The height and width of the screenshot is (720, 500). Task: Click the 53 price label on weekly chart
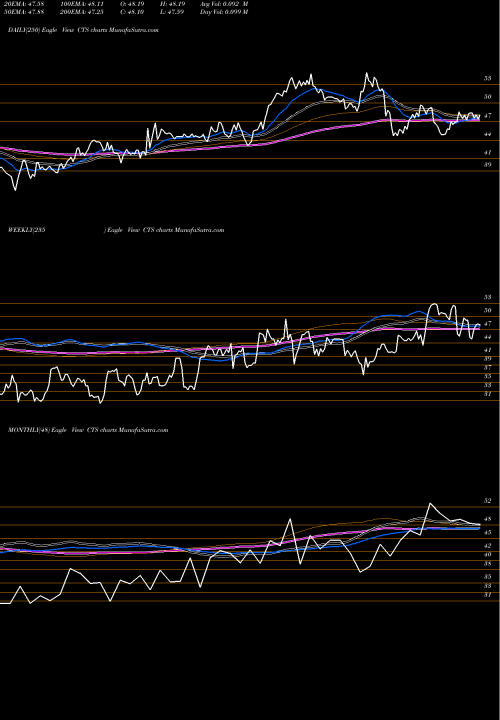pos(487,298)
